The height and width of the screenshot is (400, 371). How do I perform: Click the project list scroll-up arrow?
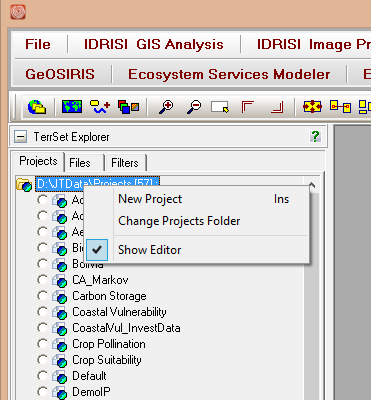[312, 185]
